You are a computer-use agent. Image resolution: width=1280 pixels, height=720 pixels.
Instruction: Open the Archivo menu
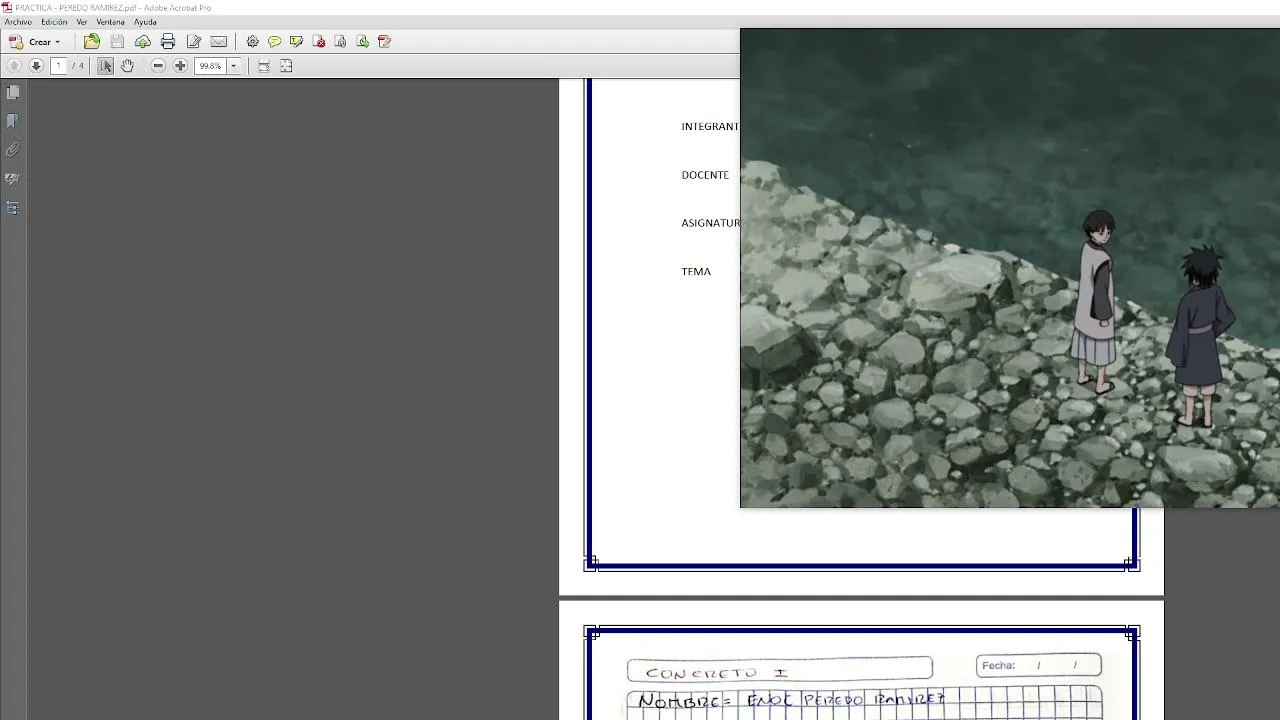click(x=18, y=22)
